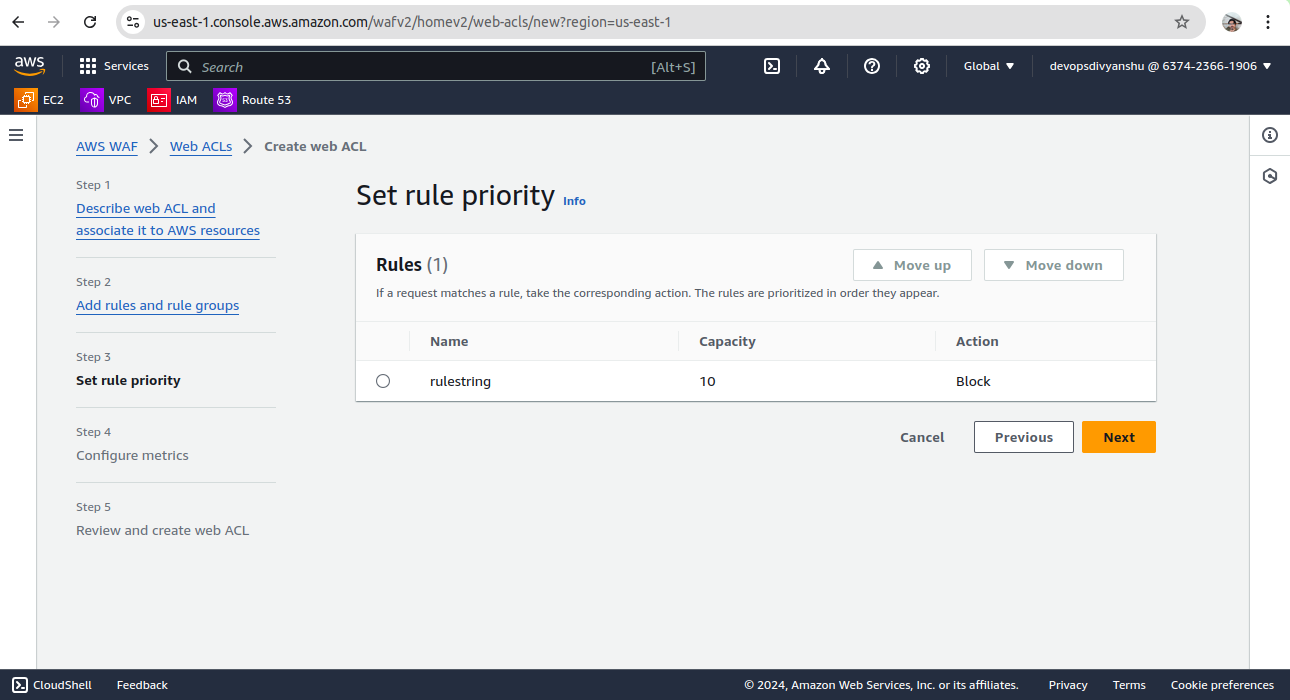
Task: Open the AWS CloudShell icon in top bar
Action: (x=772, y=66)
